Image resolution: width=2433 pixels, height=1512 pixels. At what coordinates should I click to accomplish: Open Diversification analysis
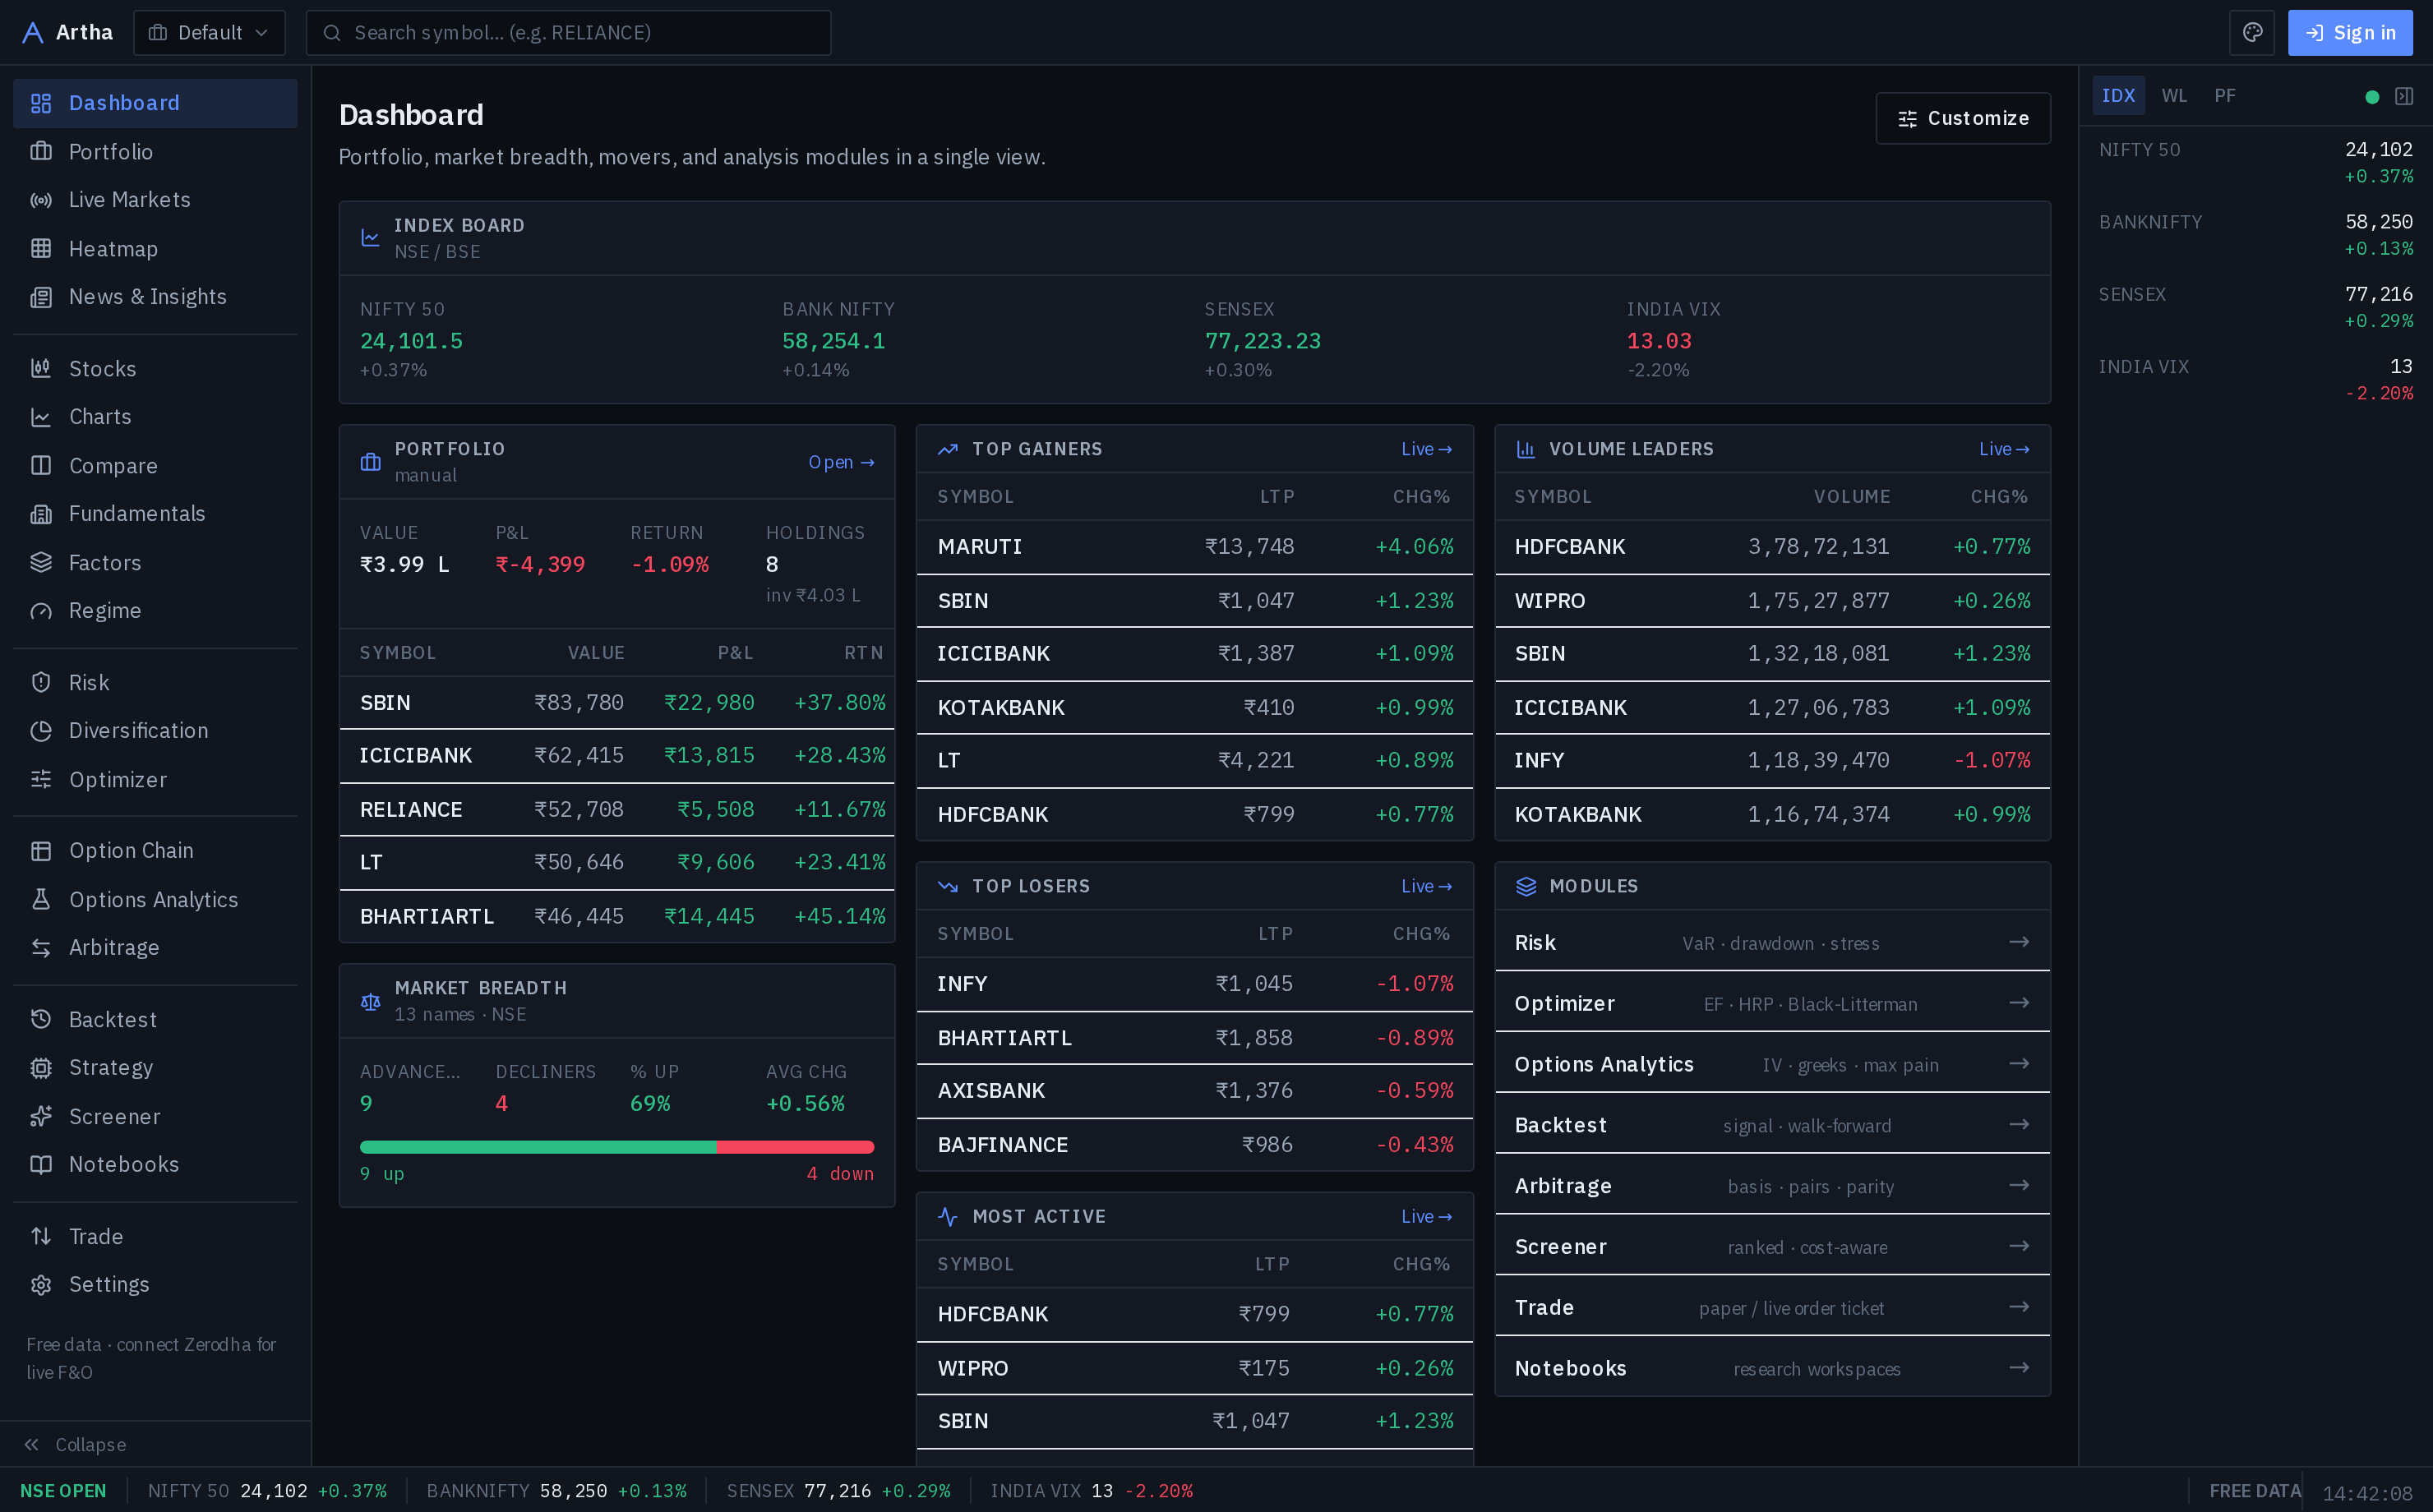click(155, 731)
